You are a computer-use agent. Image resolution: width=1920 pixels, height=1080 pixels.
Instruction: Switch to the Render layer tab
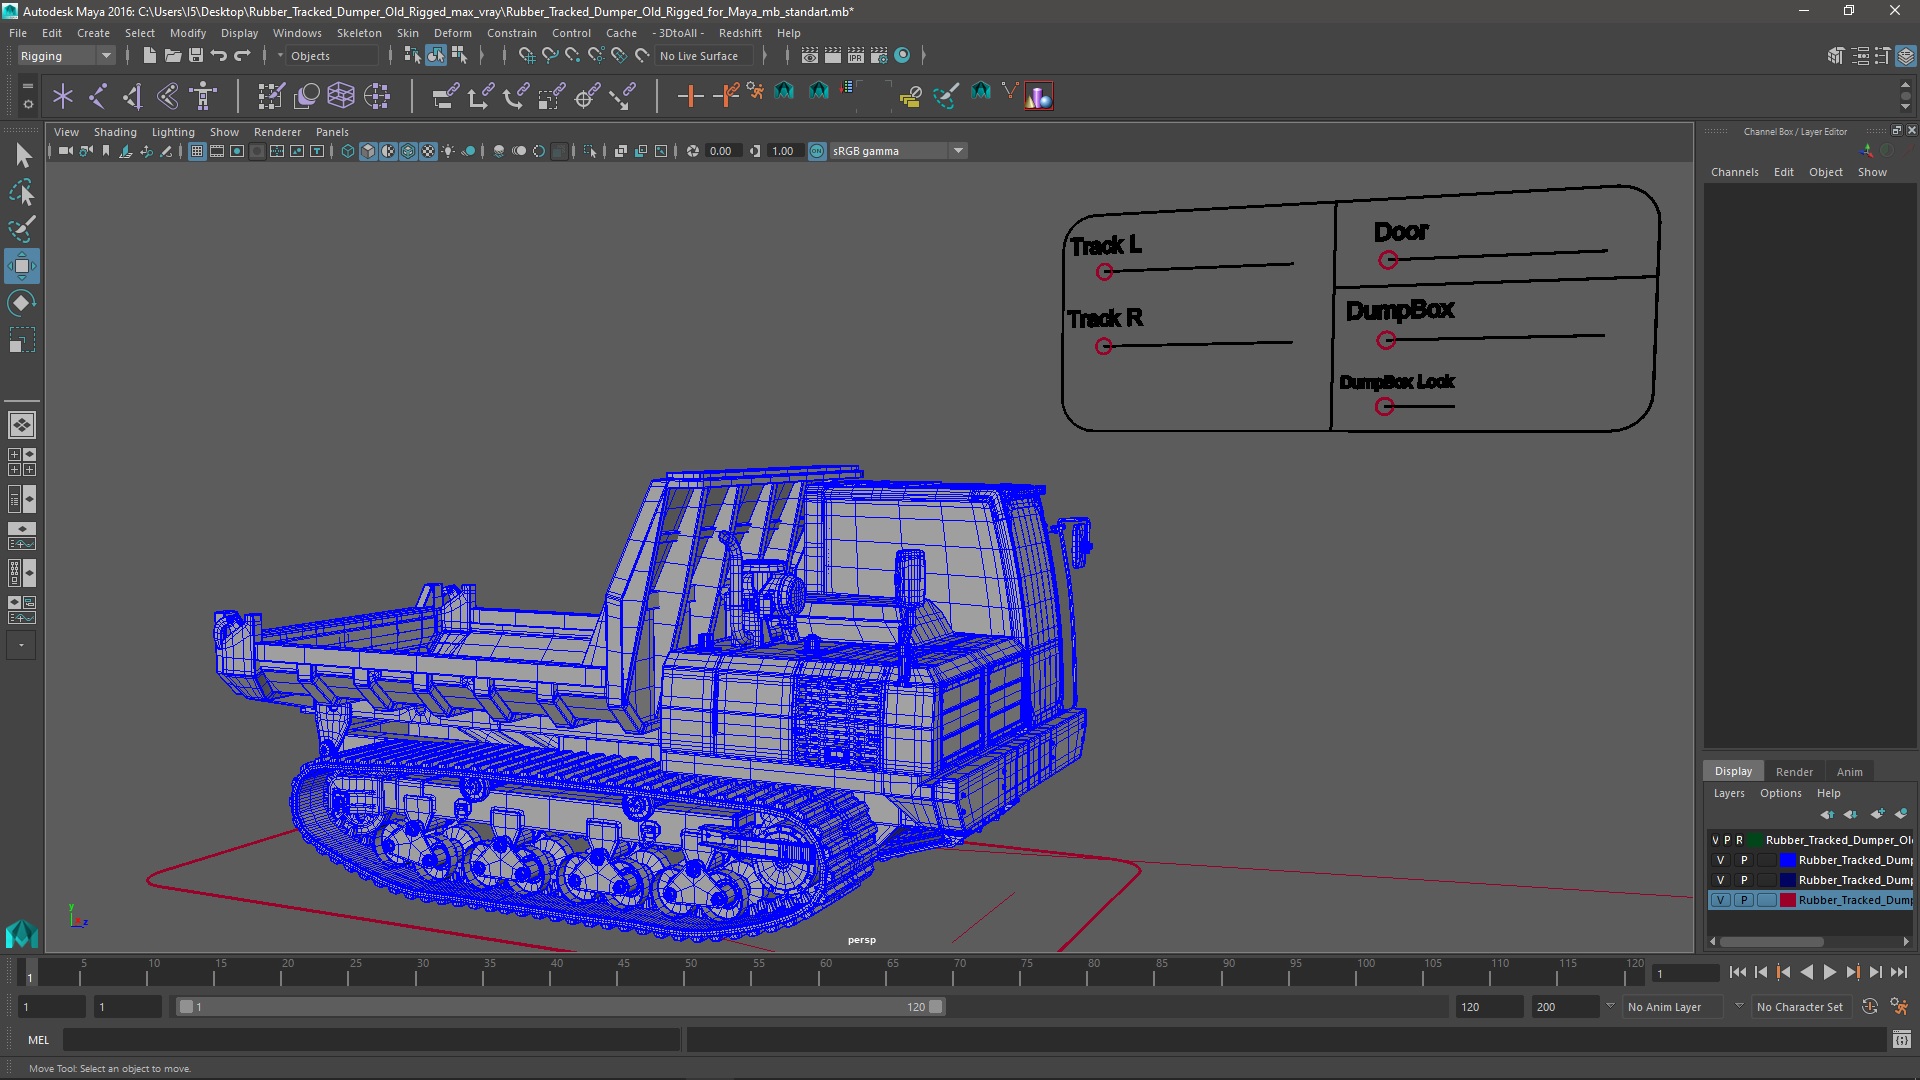pyautogui.click(x=1794, y=771)
